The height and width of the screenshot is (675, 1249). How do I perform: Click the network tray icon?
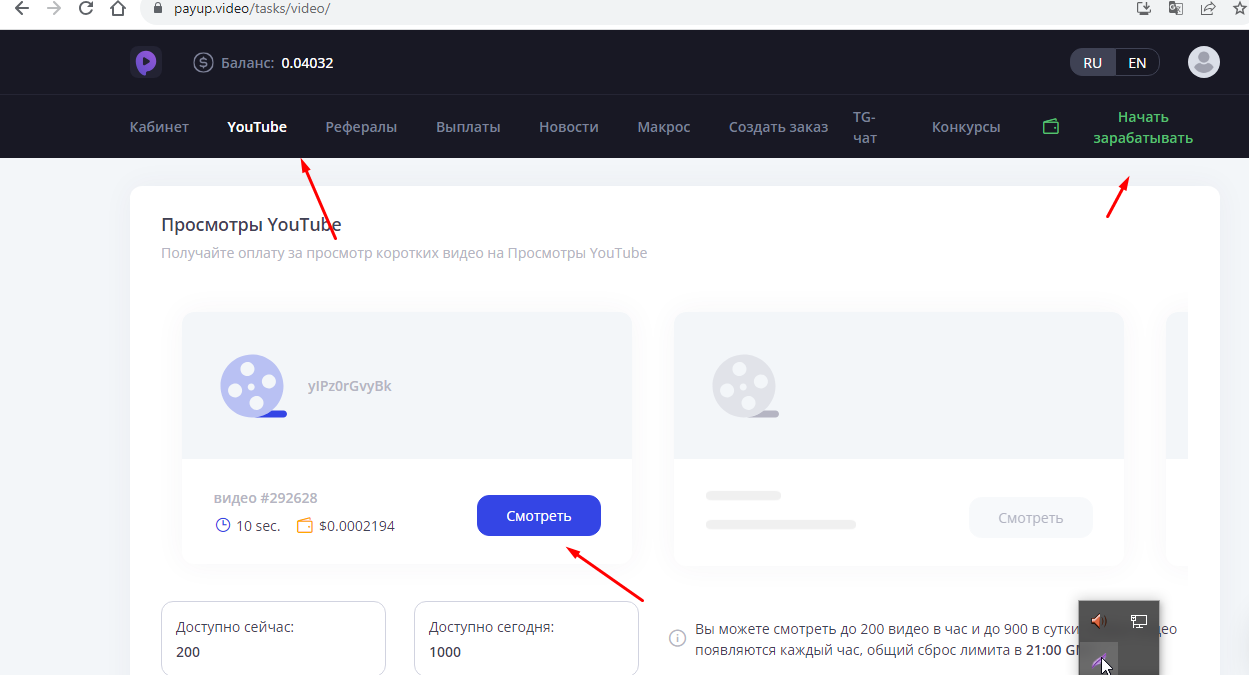click(1138, 622)
